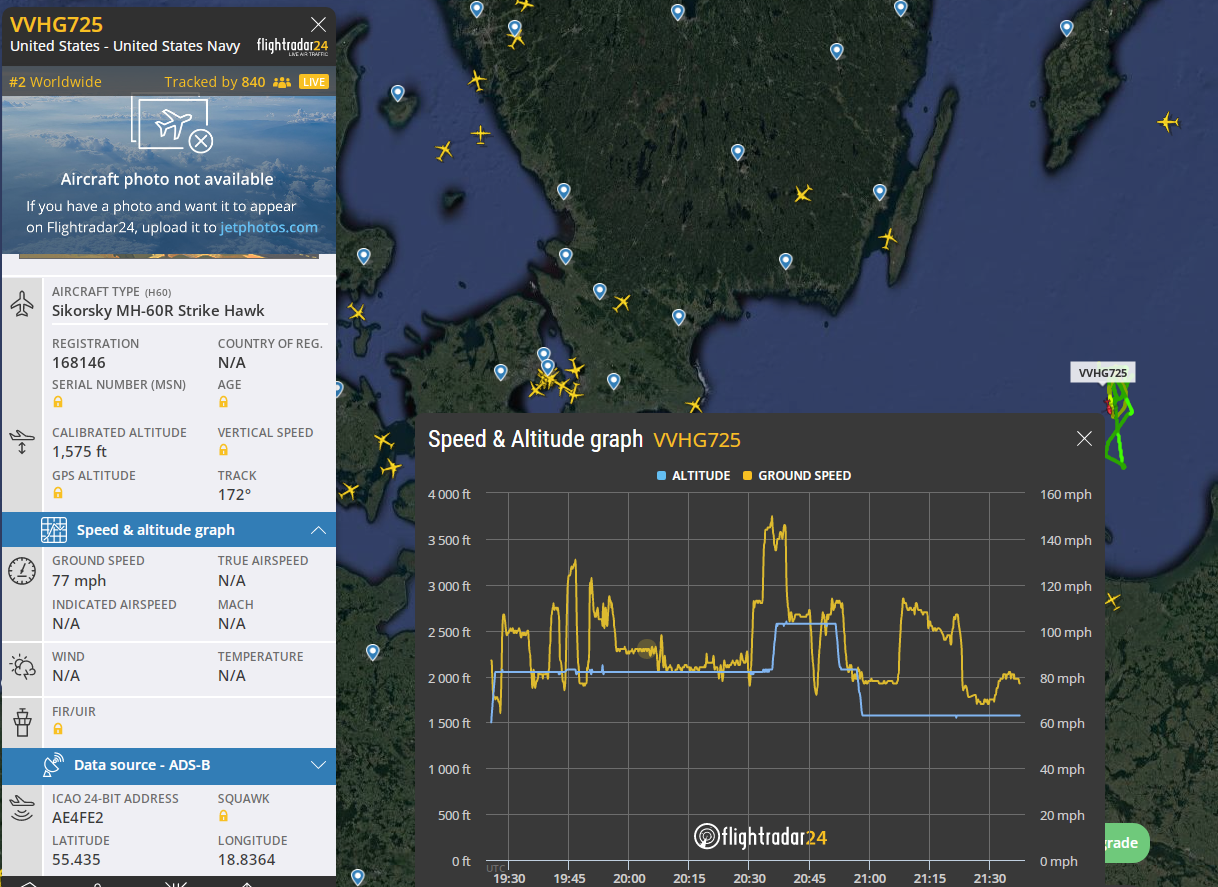Click the VVHG725 callsign title in the panel header

coord(56,25)
